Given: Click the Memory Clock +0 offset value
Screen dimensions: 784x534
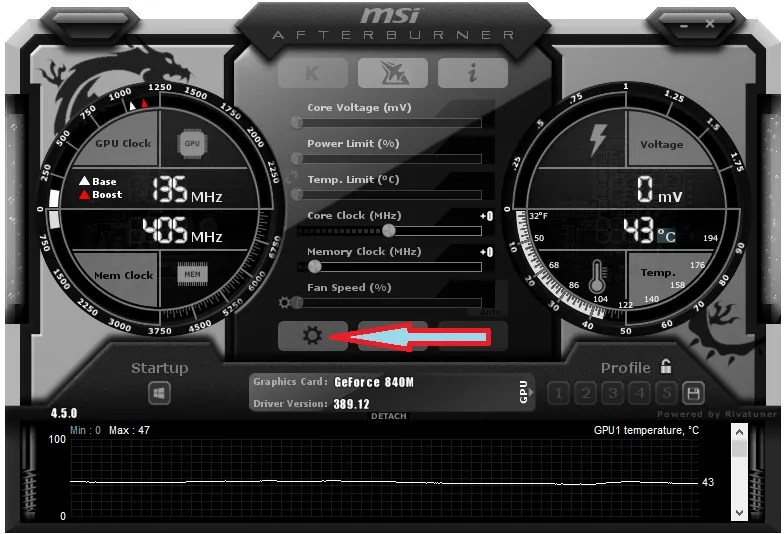Looking at the screenshot, I should tap(486, 252).
